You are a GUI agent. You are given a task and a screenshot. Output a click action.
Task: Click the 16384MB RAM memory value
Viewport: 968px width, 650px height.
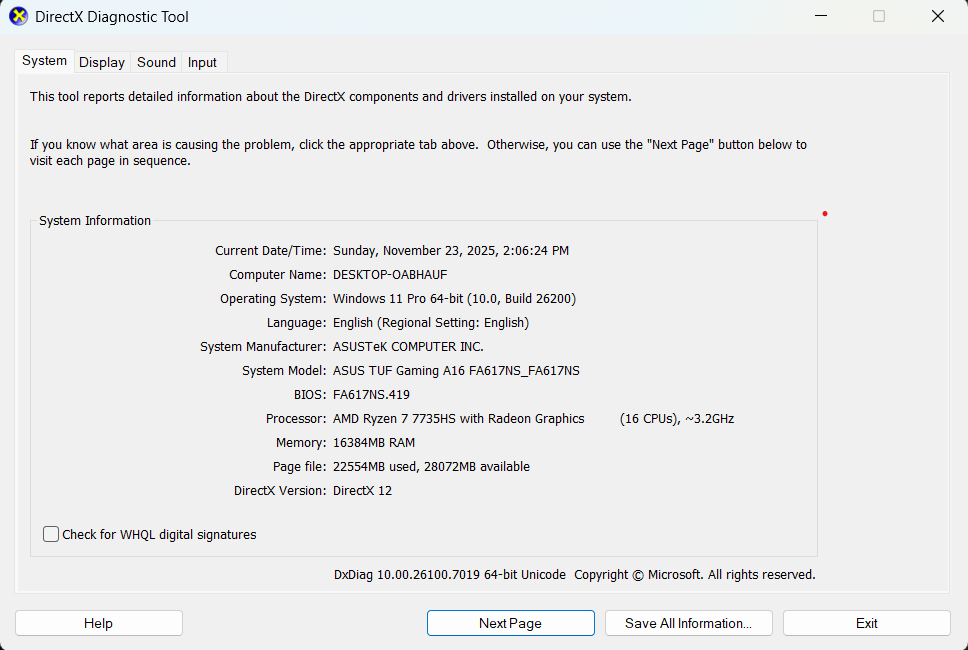(374, 443)
